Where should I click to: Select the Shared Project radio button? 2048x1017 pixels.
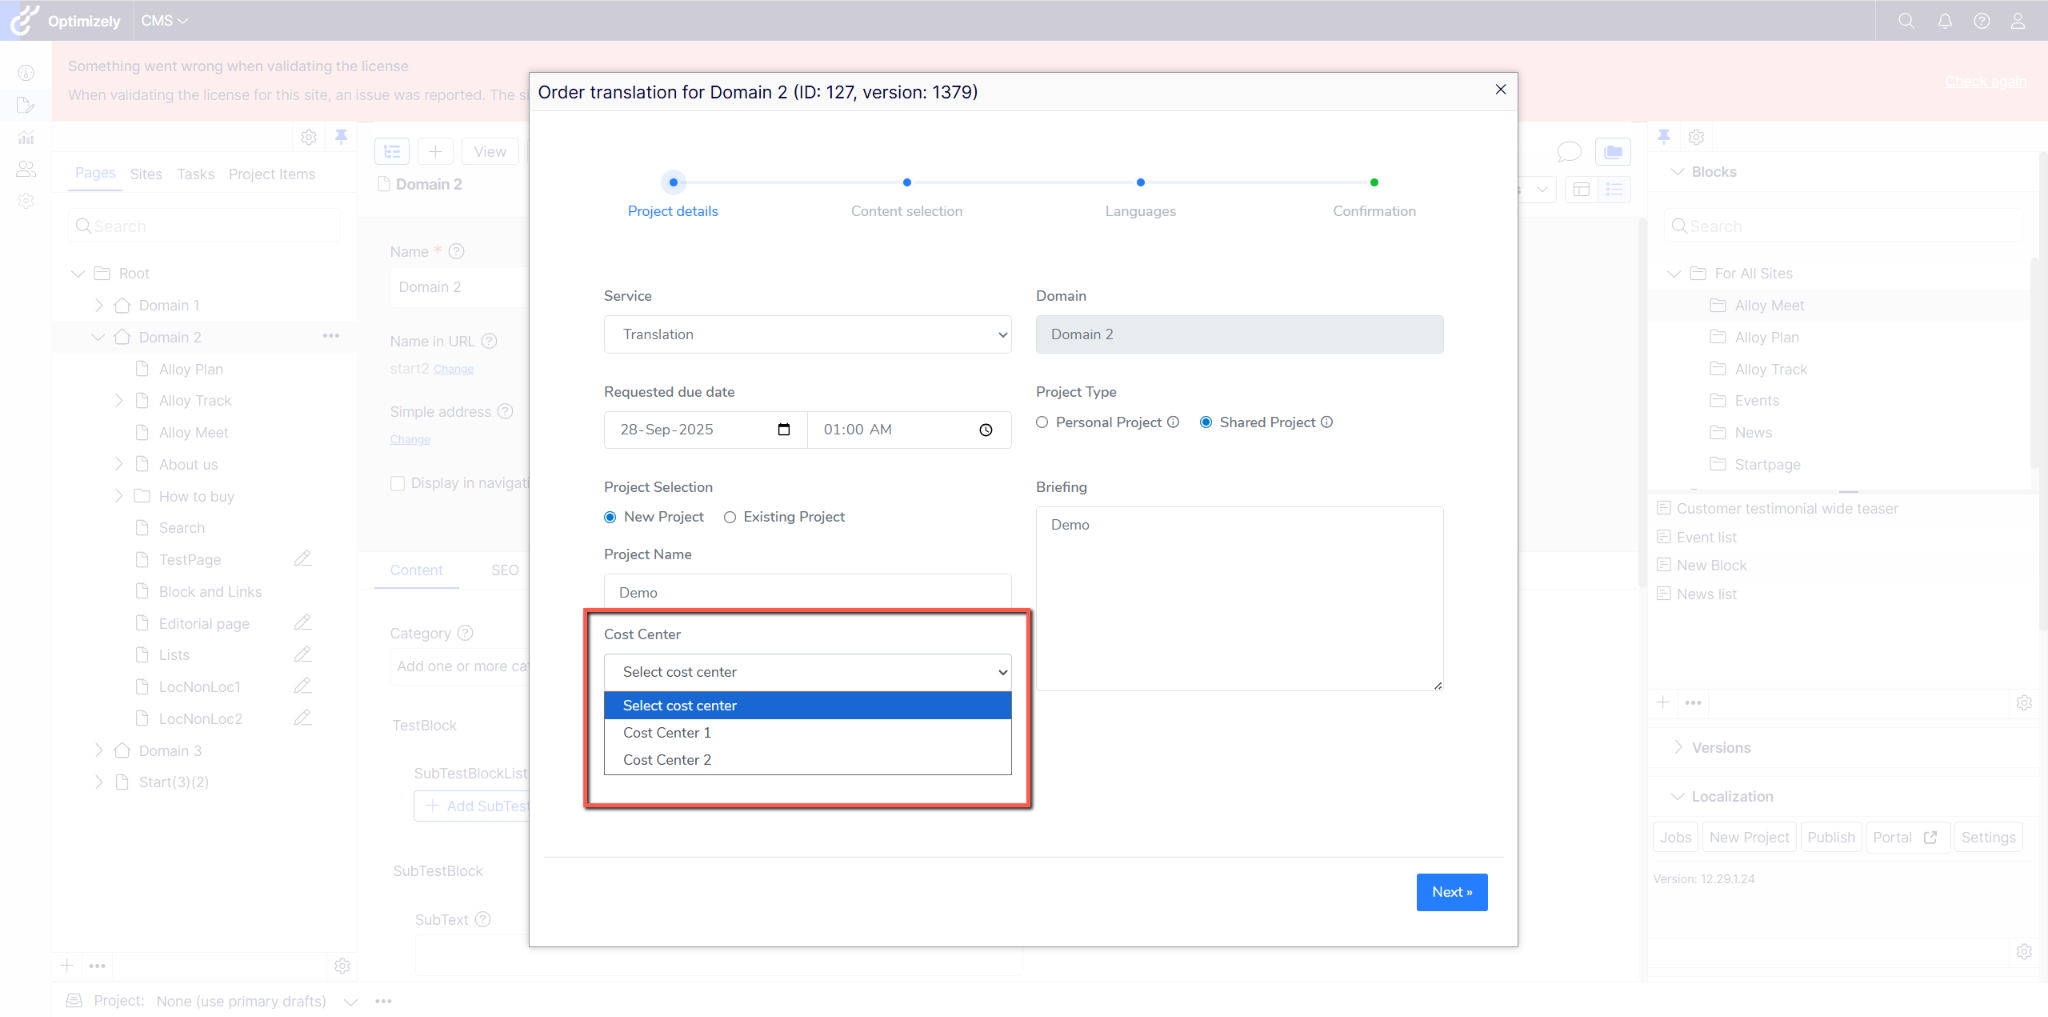[1206, 422]
